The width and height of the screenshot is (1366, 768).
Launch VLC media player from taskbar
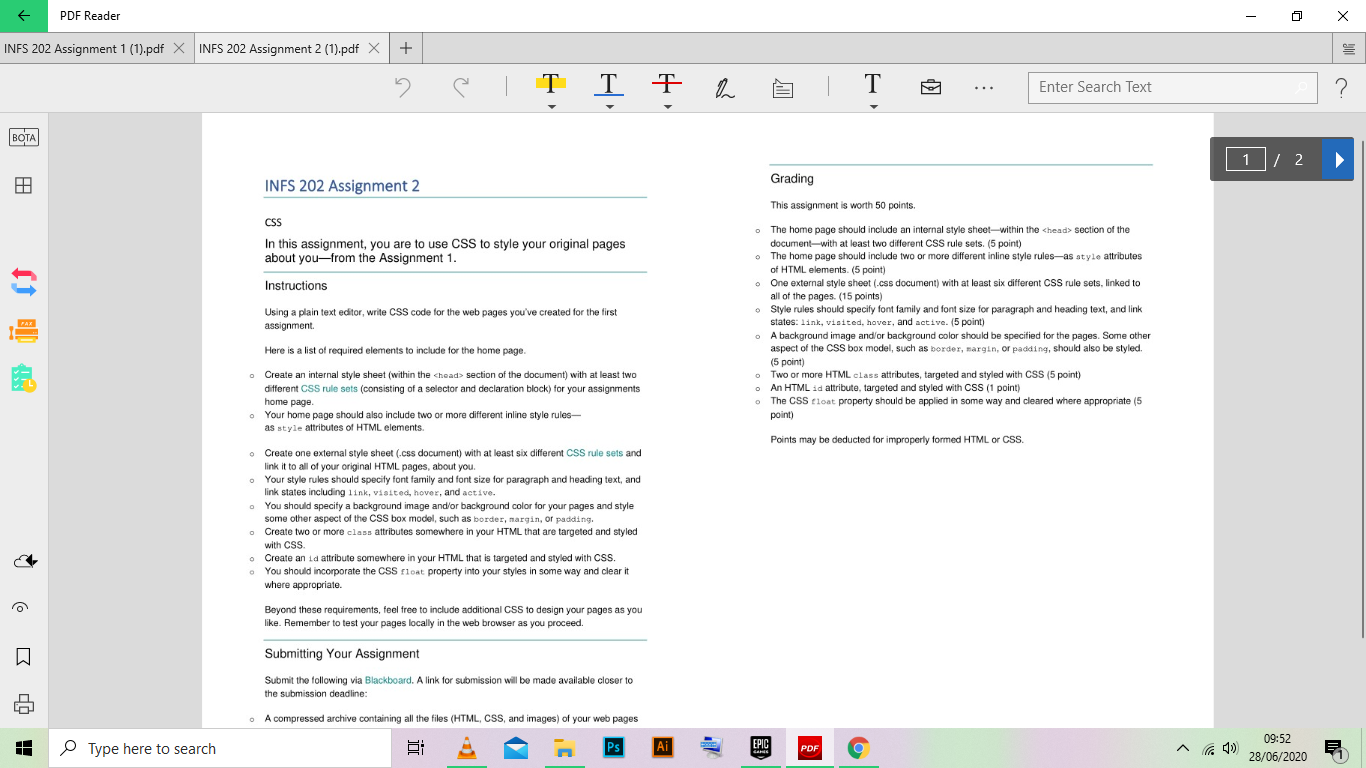coord(467,748)
